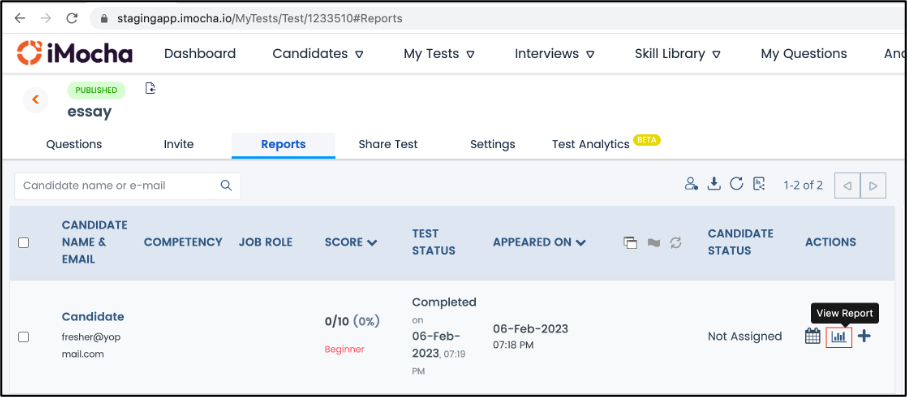Viewport: 908px width, 398px height.
Task: Go back using orange chevron button
Action: coord(35,100)
